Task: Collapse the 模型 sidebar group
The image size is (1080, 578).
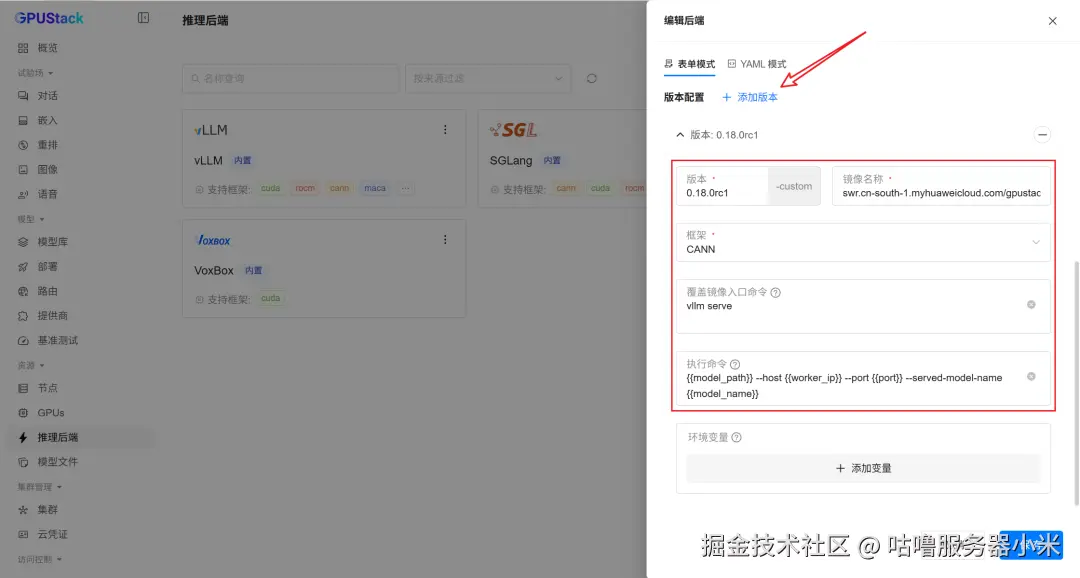Action: tap(30, 219)
